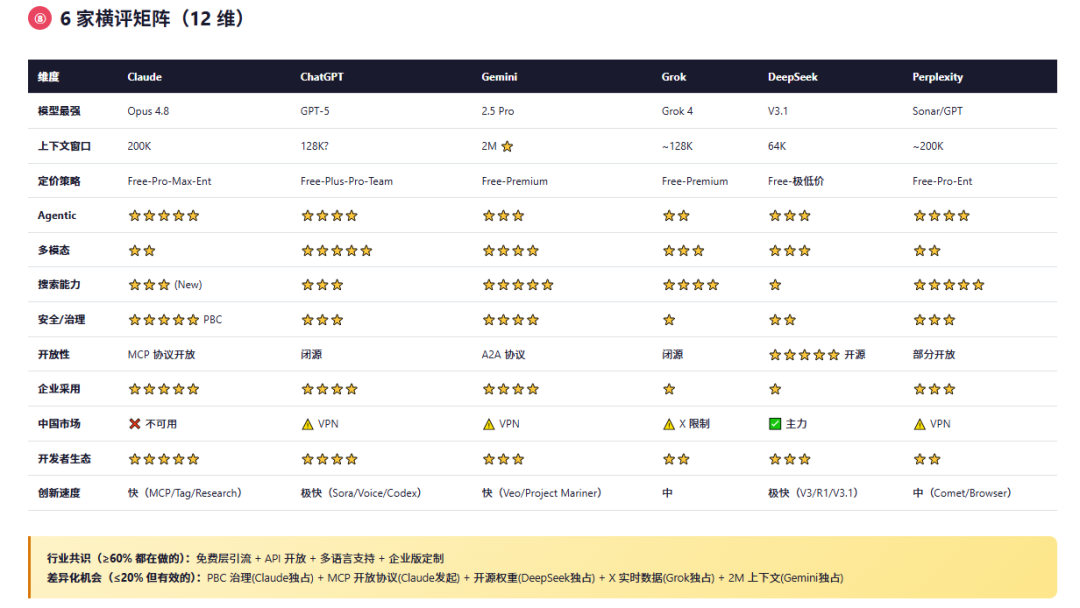The width and height of the screenshot is (1080, 608).
Task: Click the '128K?' context window value
Action: (314, 146)
